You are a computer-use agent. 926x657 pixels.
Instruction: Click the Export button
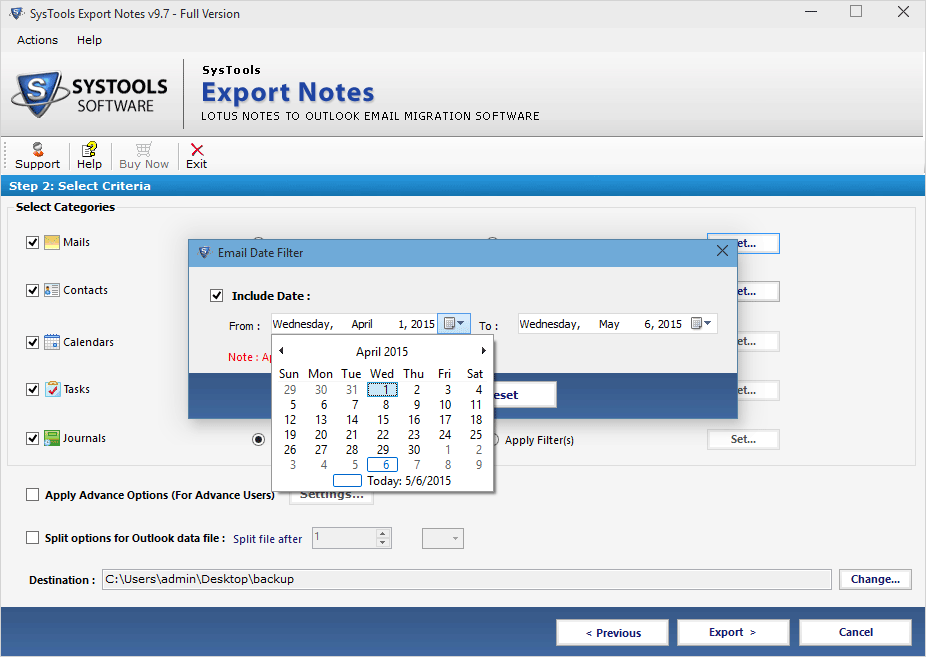[x=733, y=632]
